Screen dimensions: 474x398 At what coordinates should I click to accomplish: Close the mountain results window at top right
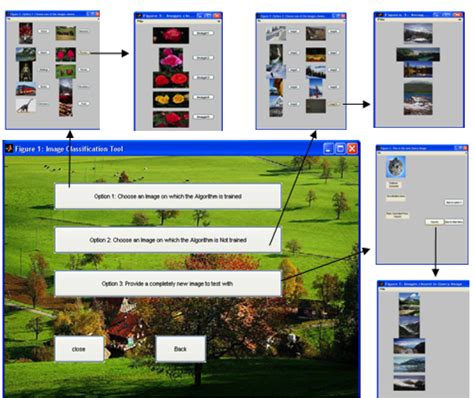coord(458,15)
